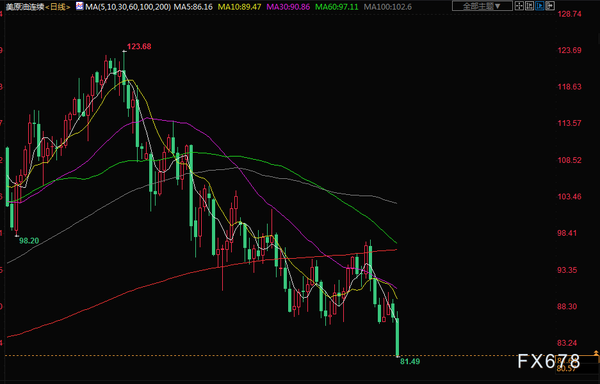
Task: Click the 81.49 latest low marker
Action: [x=410, y=361]
